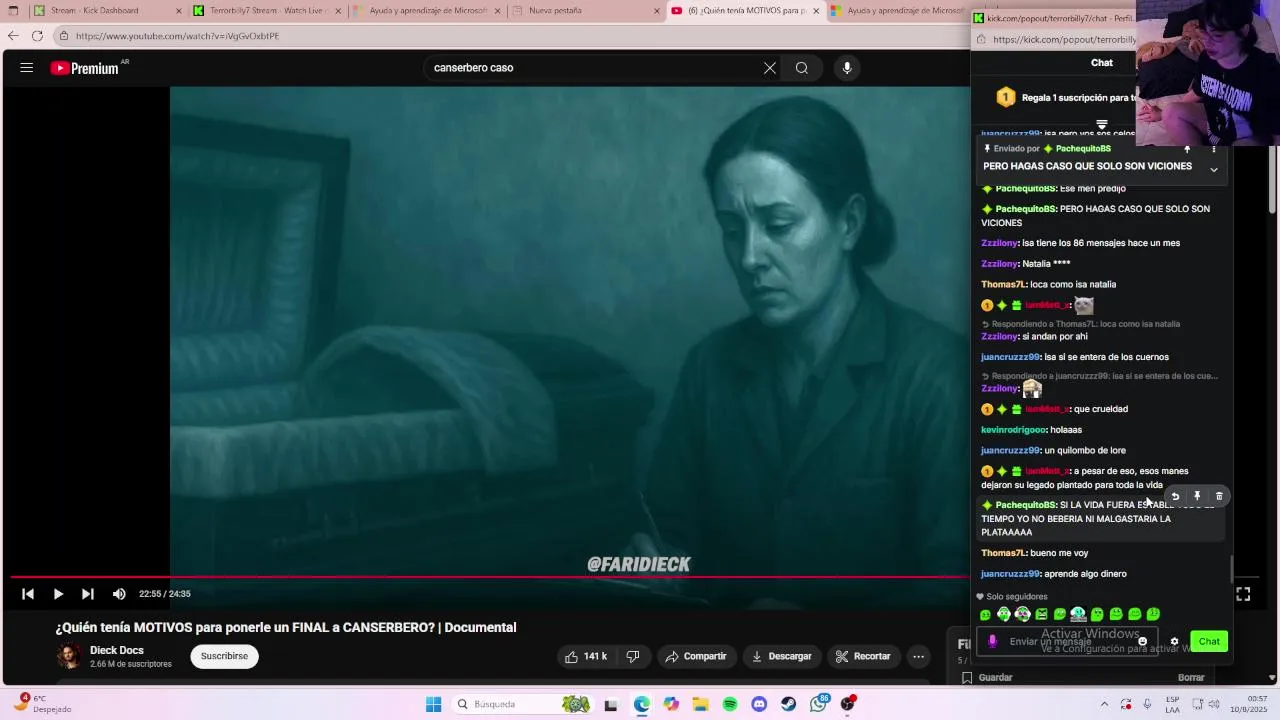Activate voice search microphone on YouTube
This screenshot has width=1280, height=720.
point(847,68)
